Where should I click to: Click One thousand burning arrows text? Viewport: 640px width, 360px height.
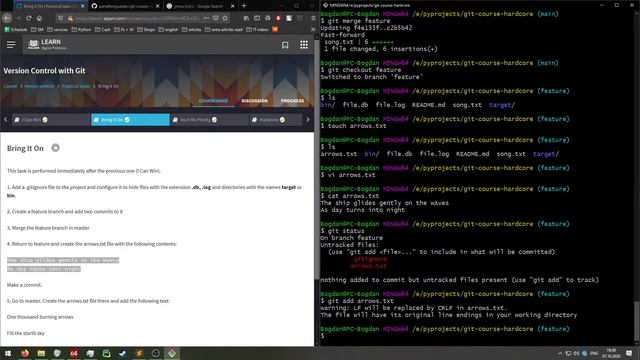coord(40,317)
